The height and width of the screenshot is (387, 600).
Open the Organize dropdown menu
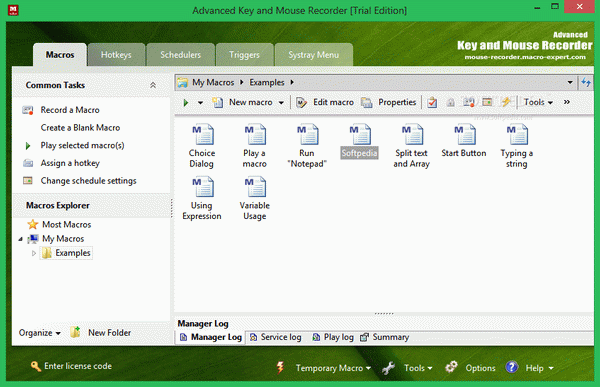click(40, 333)
